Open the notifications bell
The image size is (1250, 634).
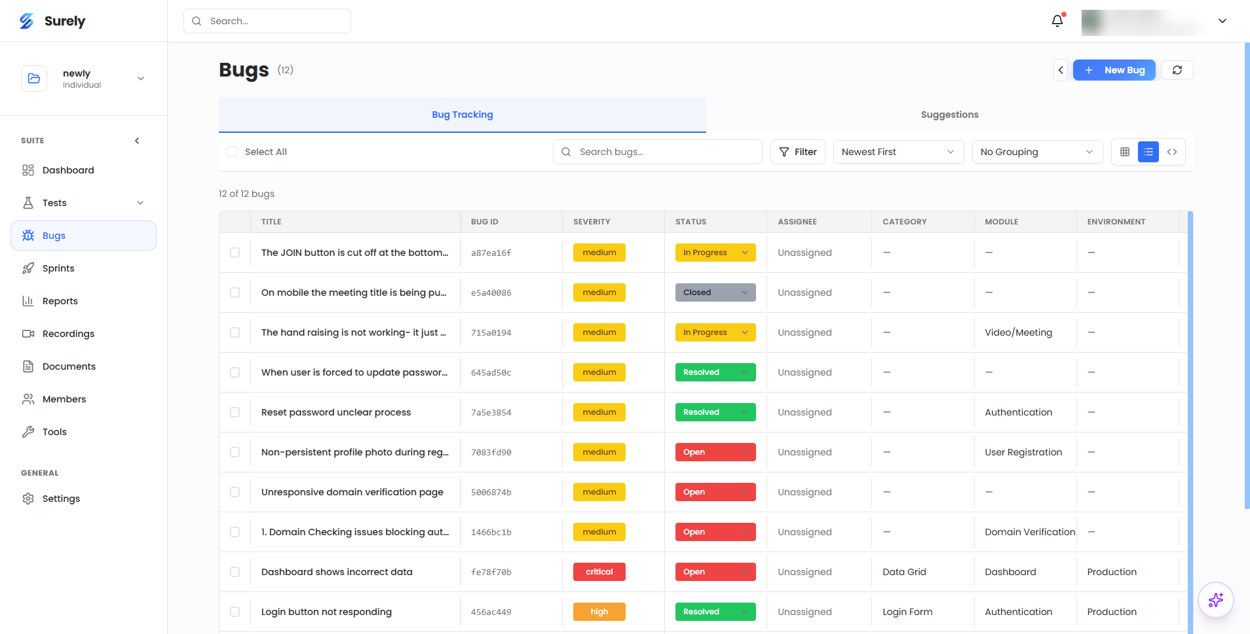click(1057, 20)
